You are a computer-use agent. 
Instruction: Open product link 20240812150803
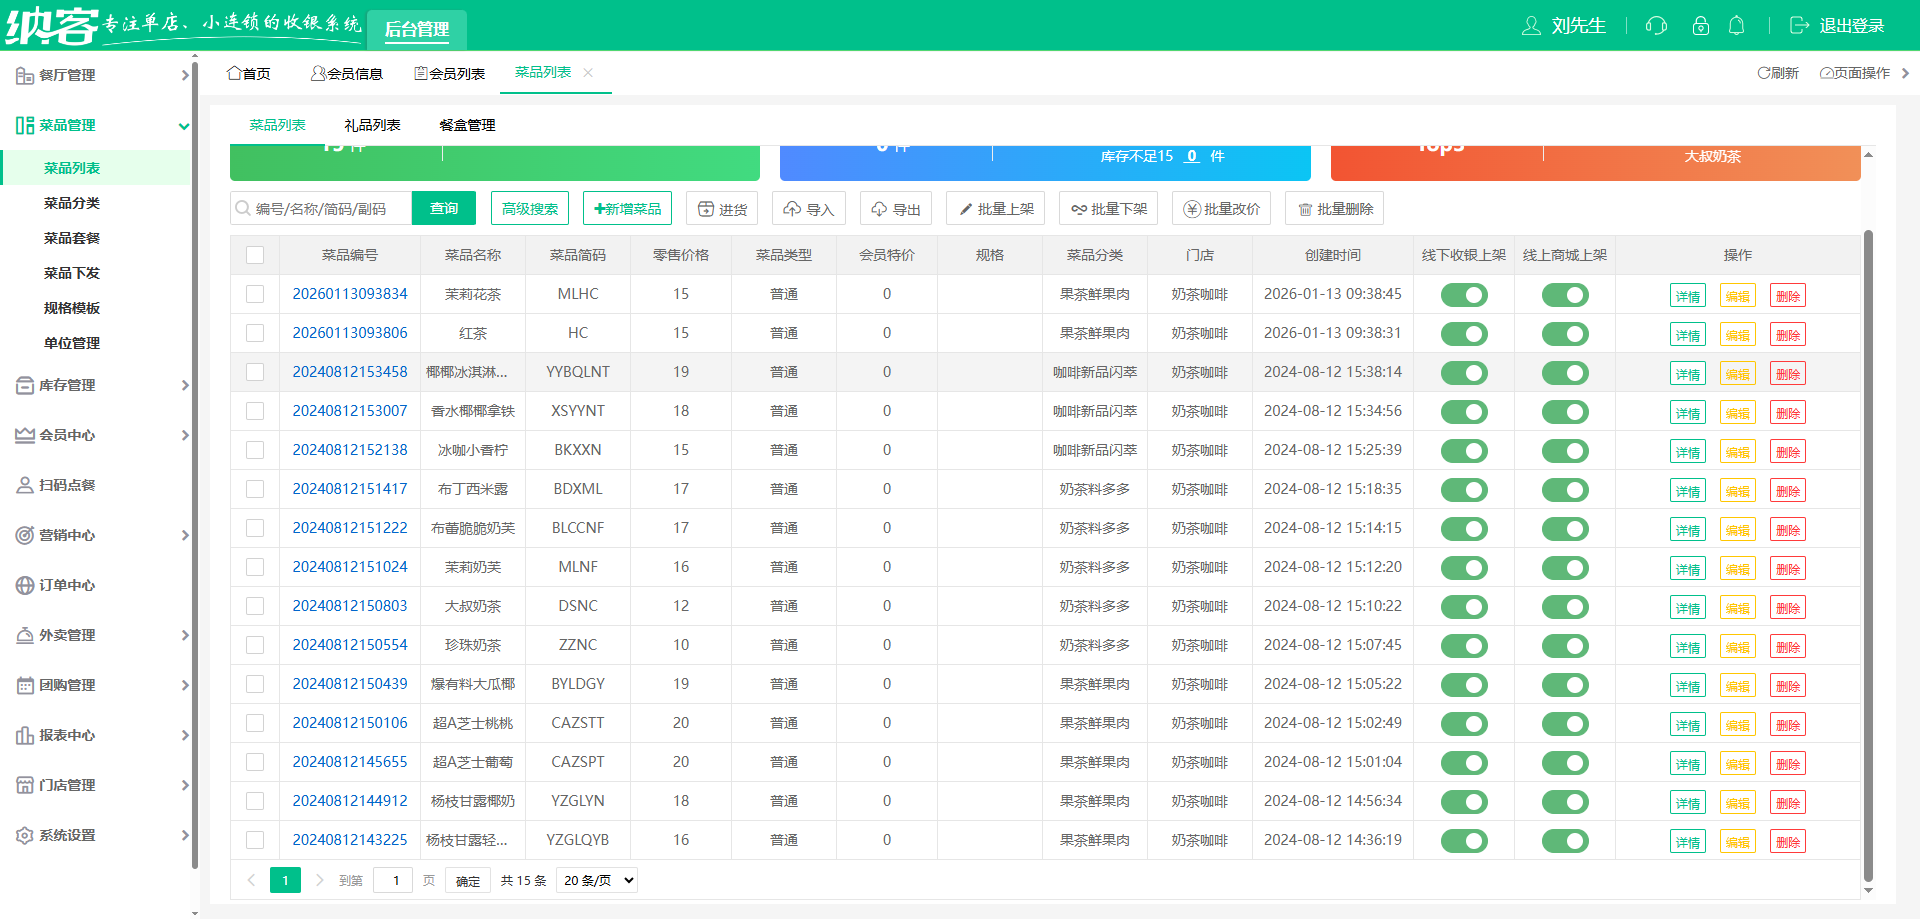click(x=350, y=606)
